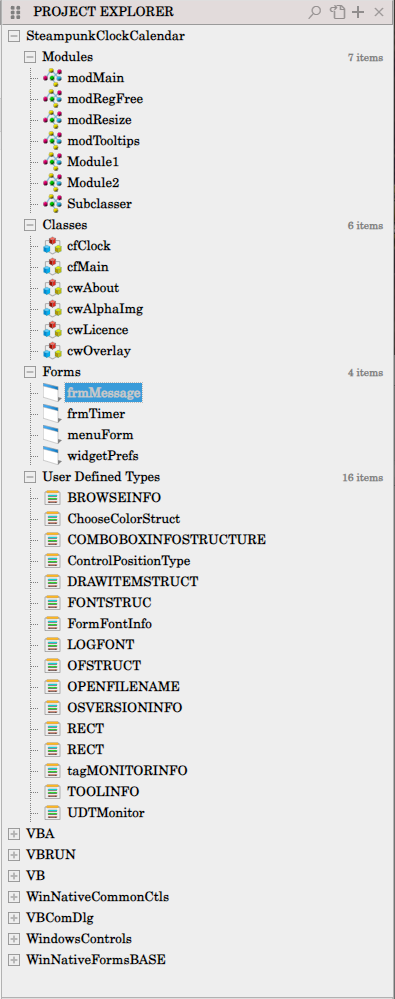Click the cfClock class icon
395x999 pixels.
coord(53,246)
